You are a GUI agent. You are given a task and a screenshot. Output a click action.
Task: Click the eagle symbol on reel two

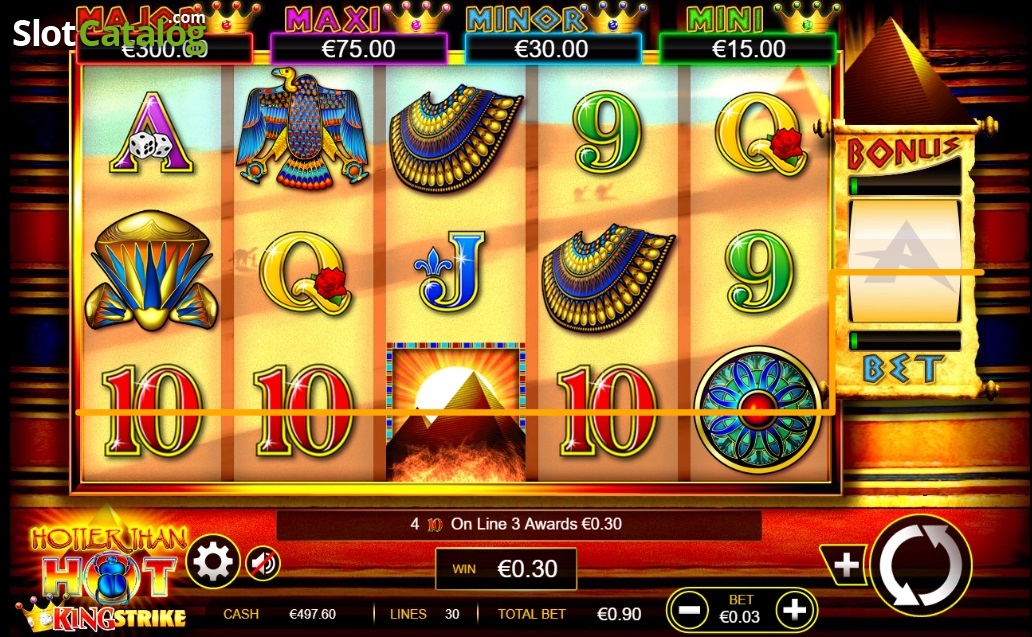pyautogui.click(x=302, y=128)
